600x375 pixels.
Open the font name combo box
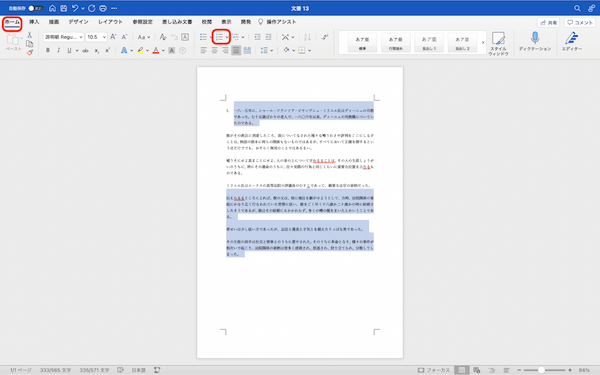point(63,37)
